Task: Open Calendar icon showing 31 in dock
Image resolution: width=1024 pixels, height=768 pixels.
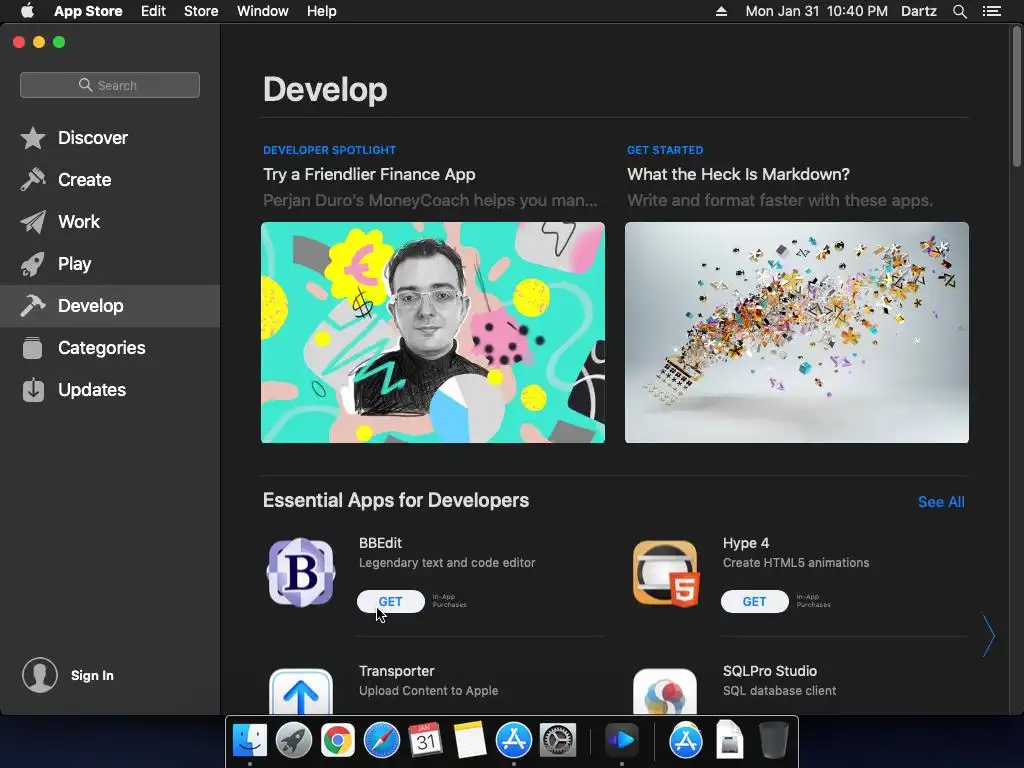Action: (425, 740)
